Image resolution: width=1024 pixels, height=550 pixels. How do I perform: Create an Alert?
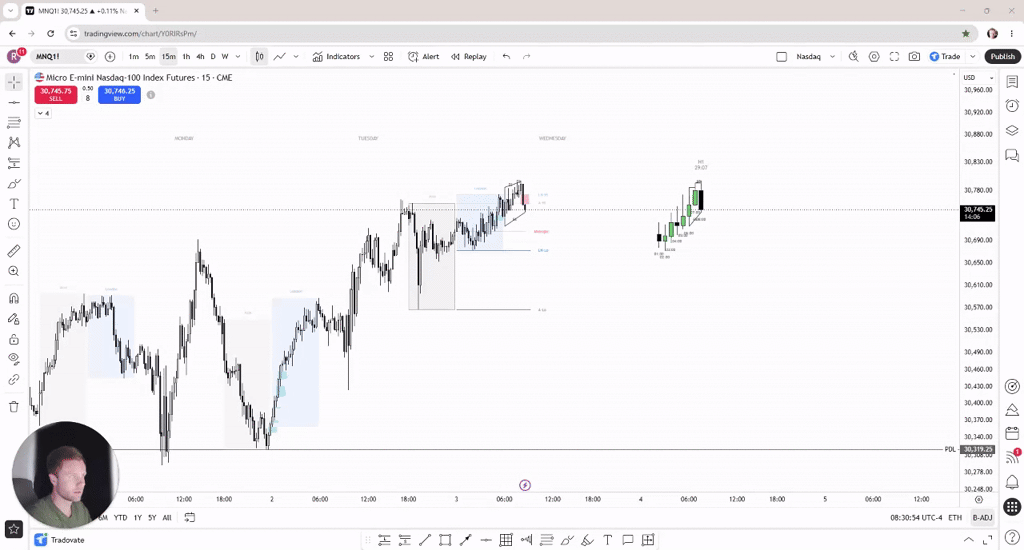click(423, 57)
